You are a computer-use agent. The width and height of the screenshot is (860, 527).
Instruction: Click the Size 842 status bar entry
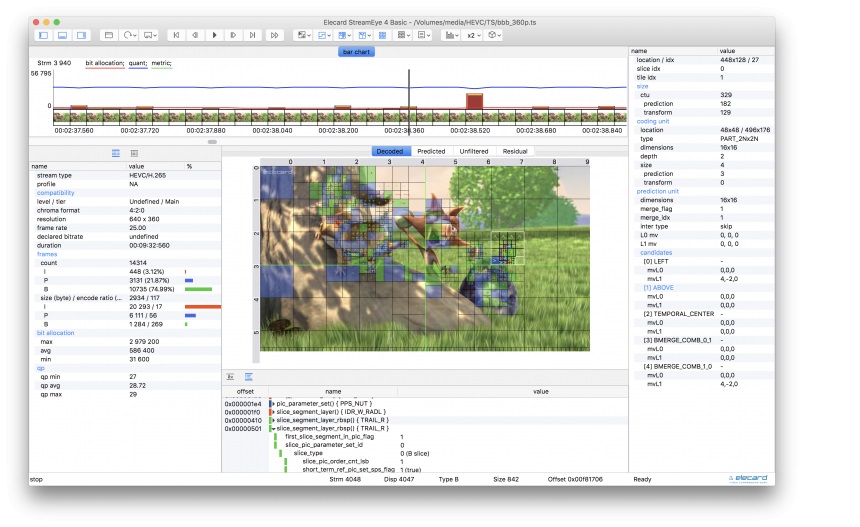(x=506, y=479)
